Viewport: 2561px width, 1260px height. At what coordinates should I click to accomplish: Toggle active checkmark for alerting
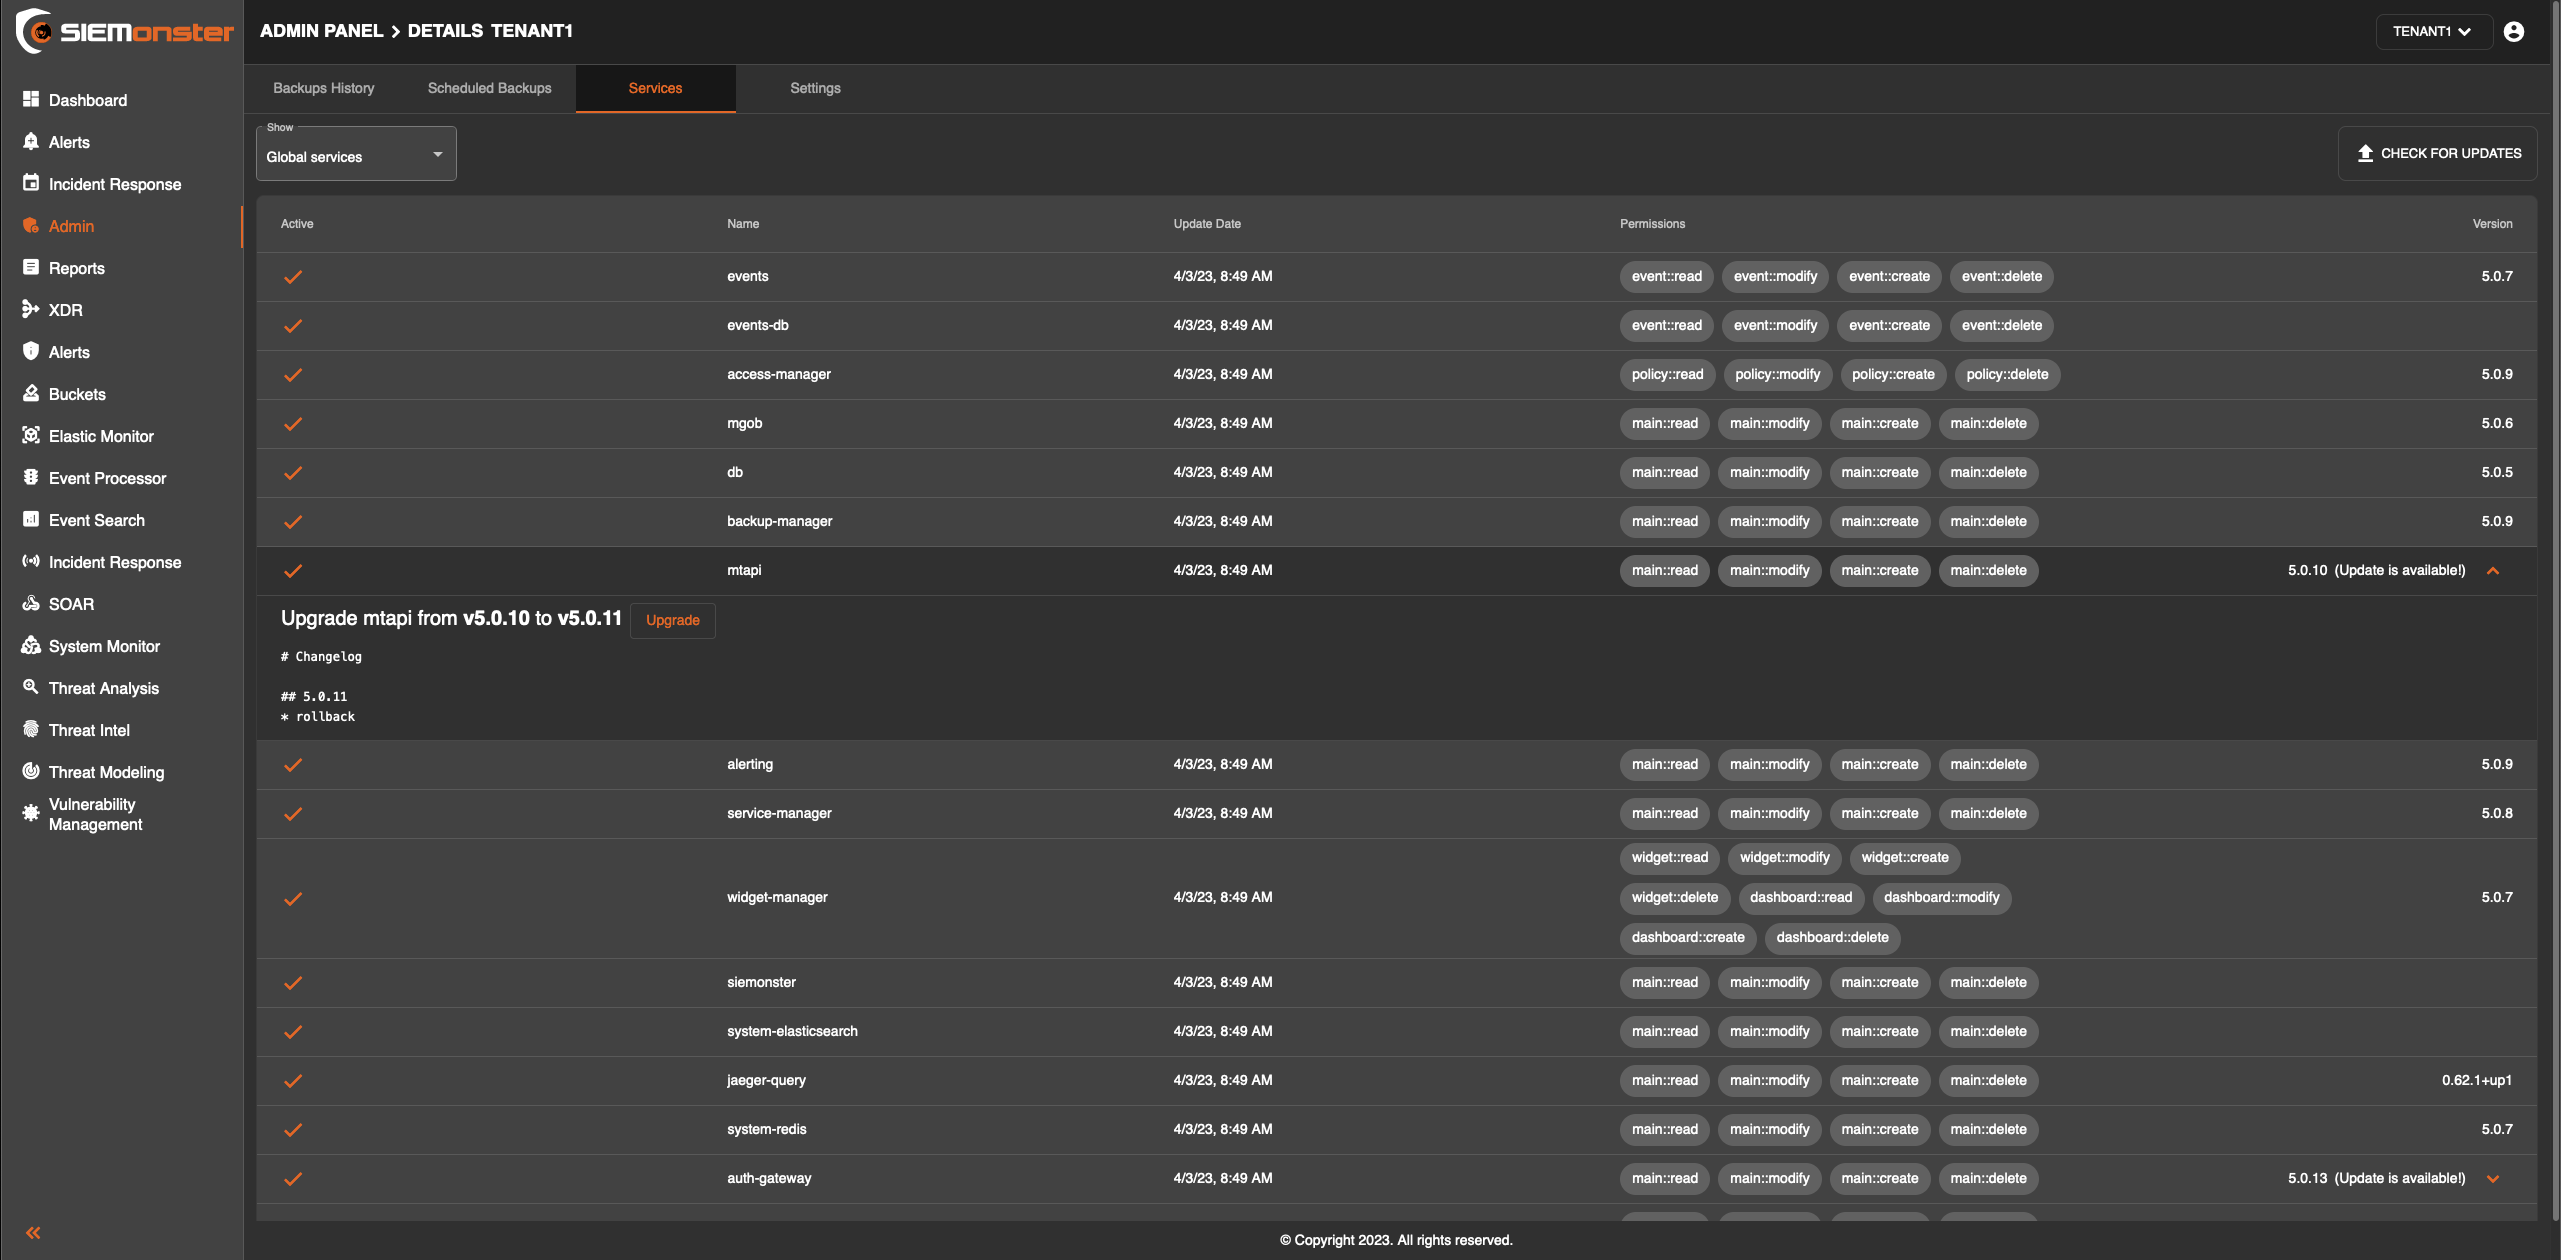(x=293, y=765)
